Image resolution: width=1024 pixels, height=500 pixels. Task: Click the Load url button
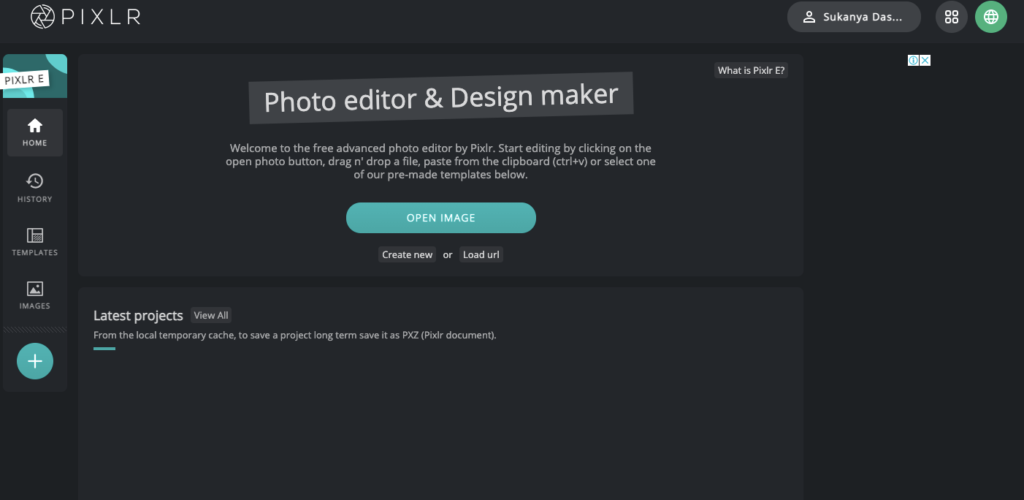[x=481, y=255]
